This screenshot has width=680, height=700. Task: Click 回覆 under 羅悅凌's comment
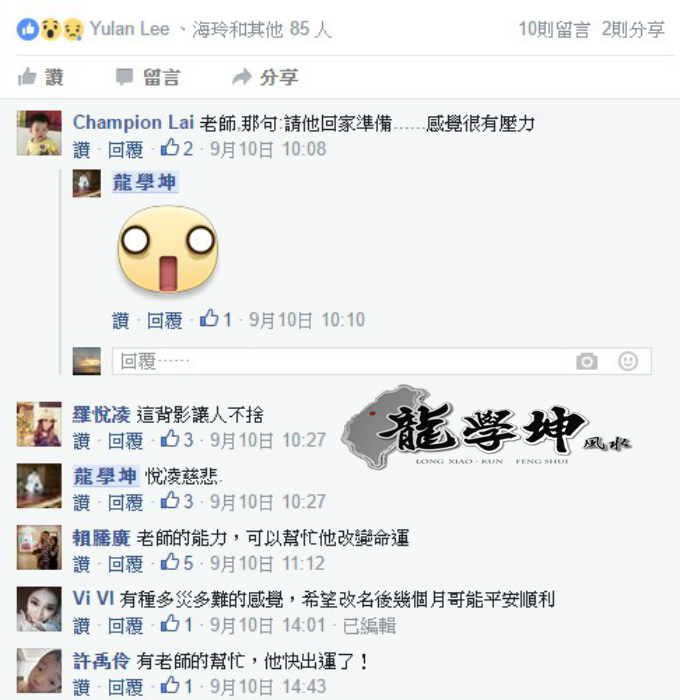pyautogui.click(x=125, y=441)
